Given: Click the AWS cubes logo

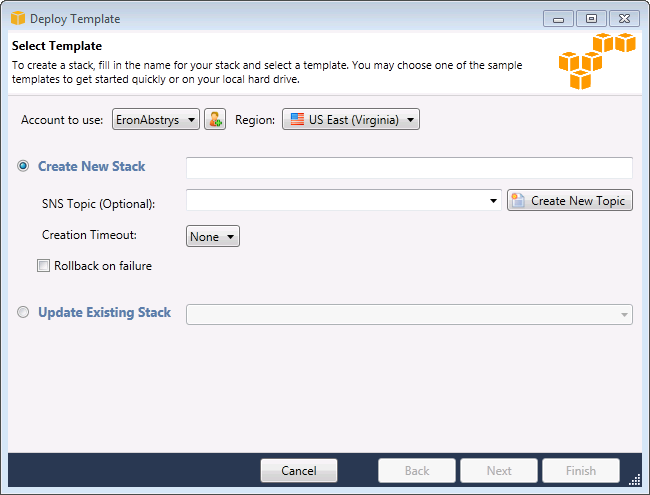Looking at the screenshot, I should coord(597,60).
